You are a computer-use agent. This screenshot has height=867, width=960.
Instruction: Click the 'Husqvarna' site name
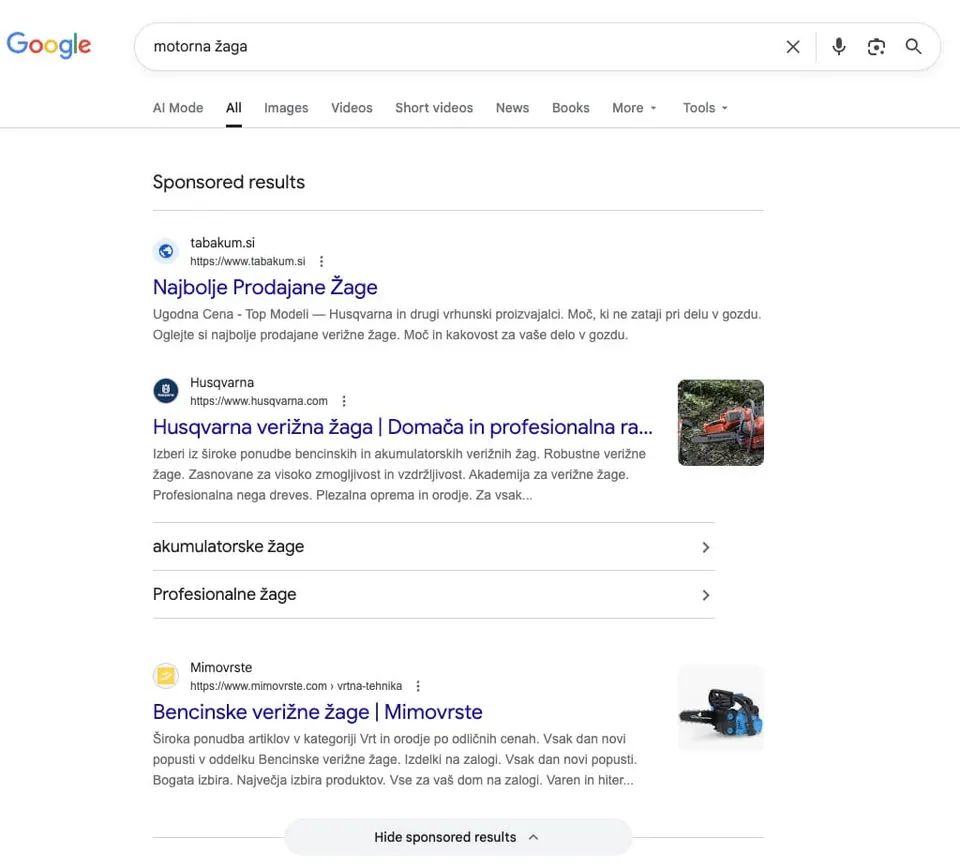point(222,383)
